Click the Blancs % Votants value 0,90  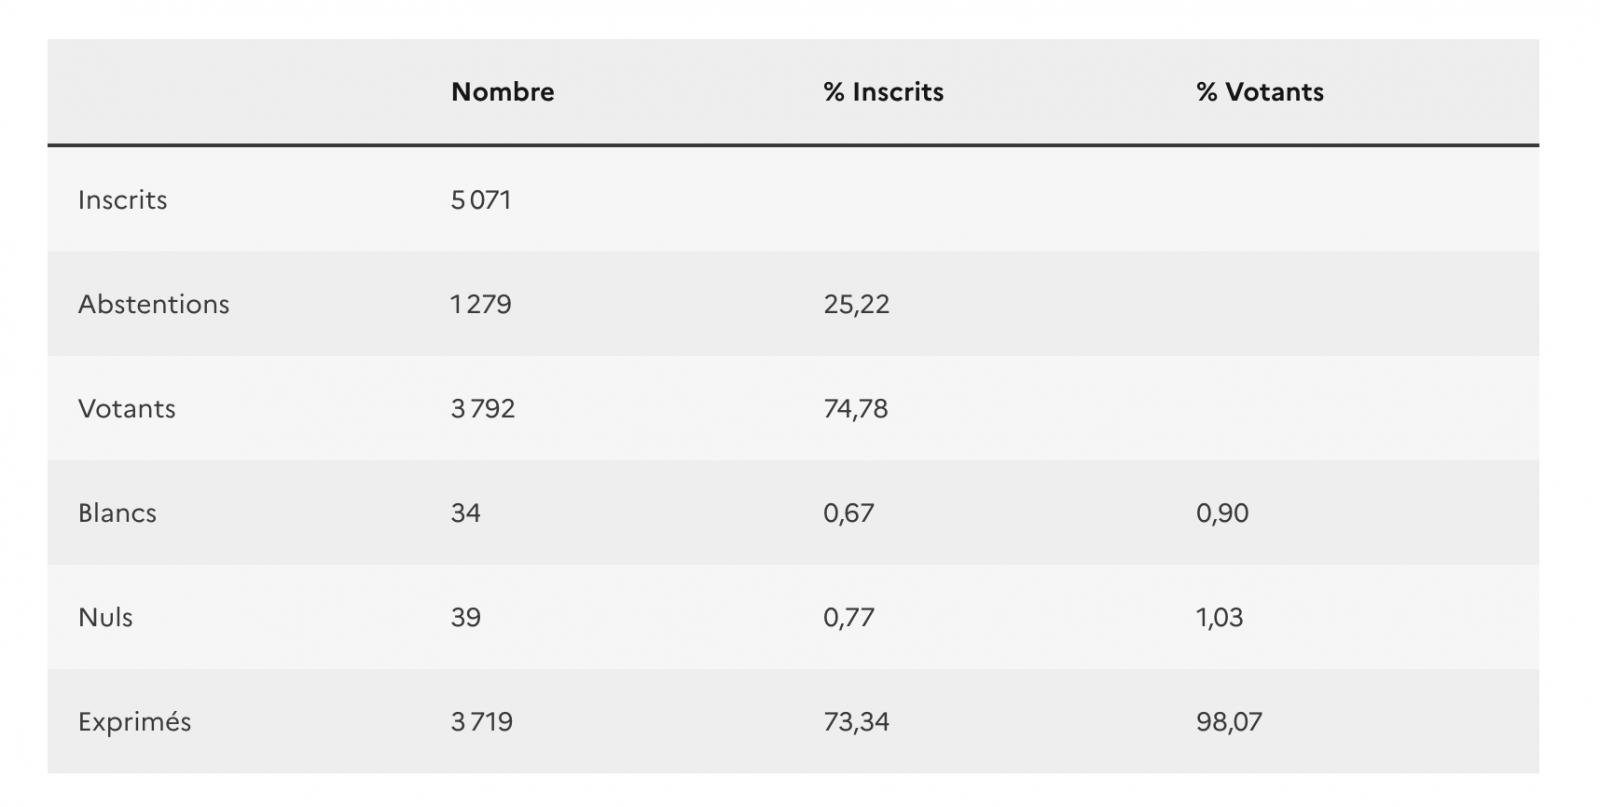(x=1222, y=513)
